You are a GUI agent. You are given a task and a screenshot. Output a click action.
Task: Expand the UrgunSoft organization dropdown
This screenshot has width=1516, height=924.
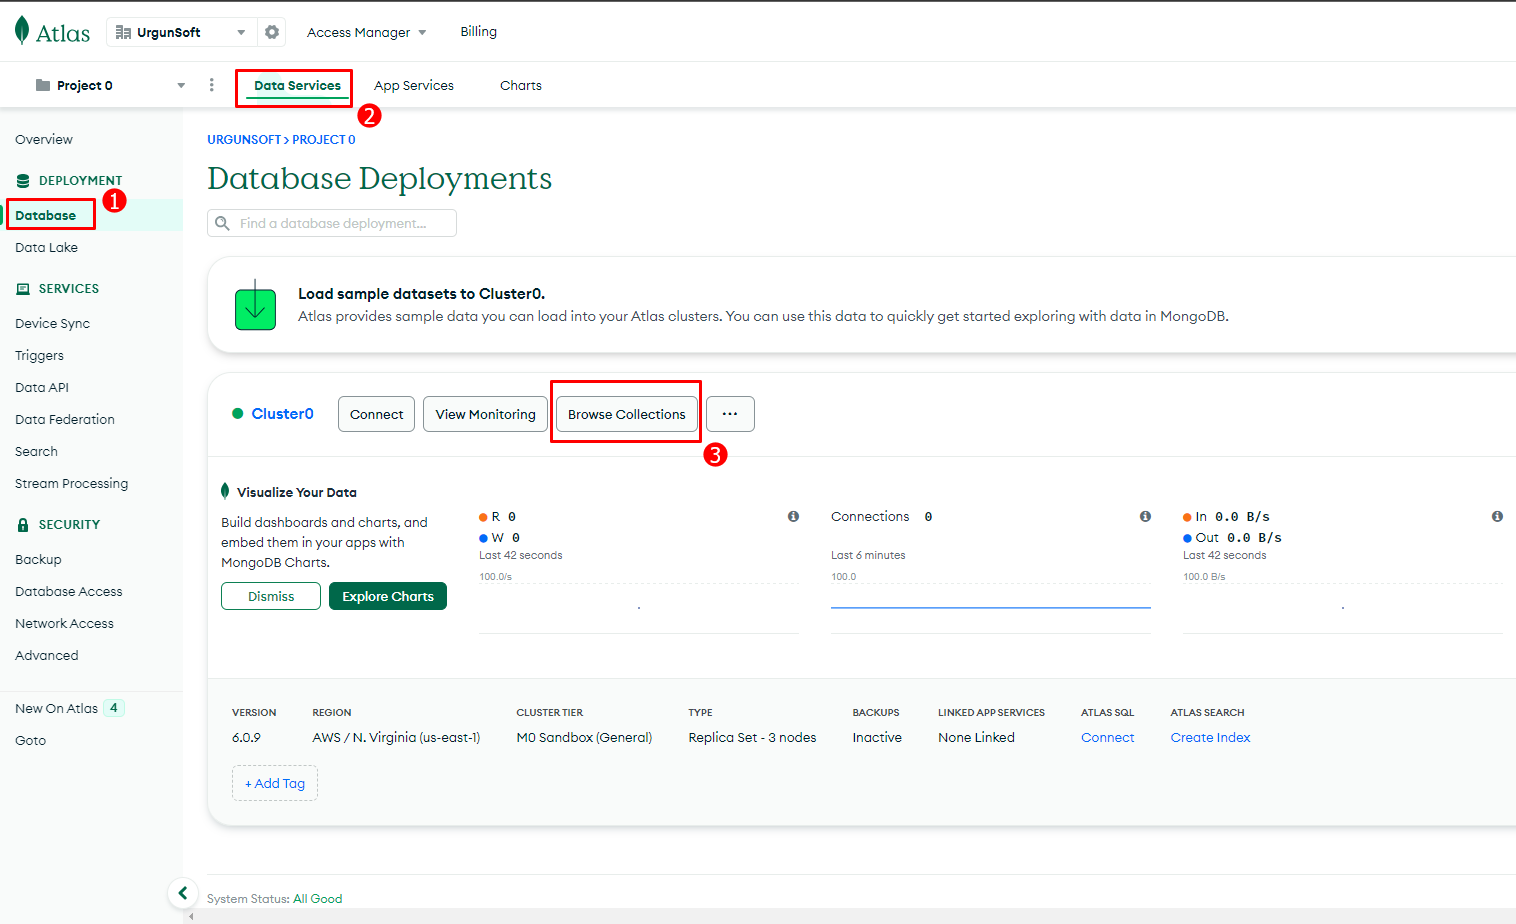241,32
